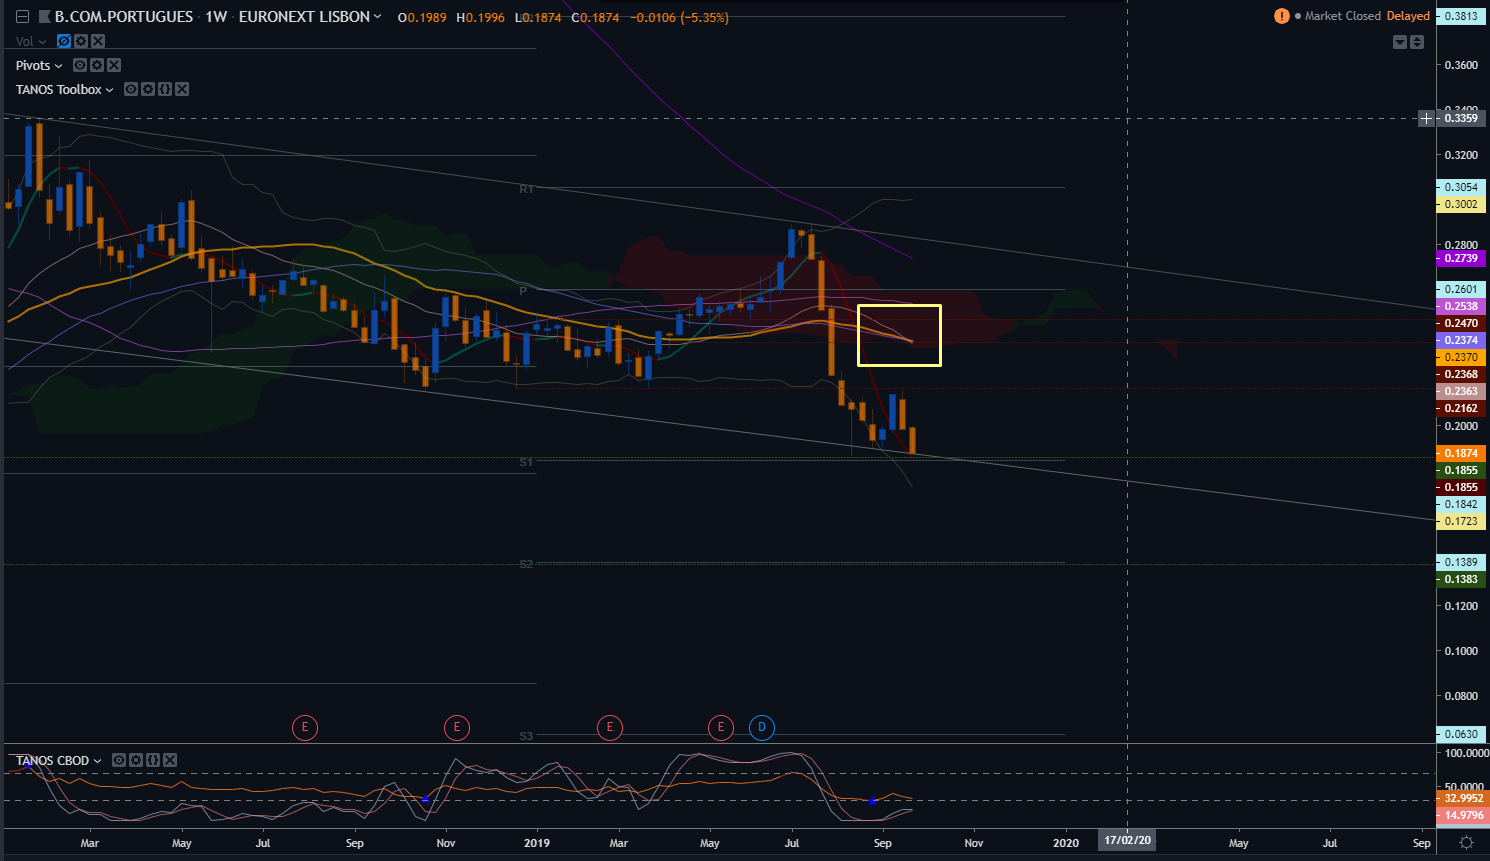
Task: Click the dividend D marker
Action: 762,727
